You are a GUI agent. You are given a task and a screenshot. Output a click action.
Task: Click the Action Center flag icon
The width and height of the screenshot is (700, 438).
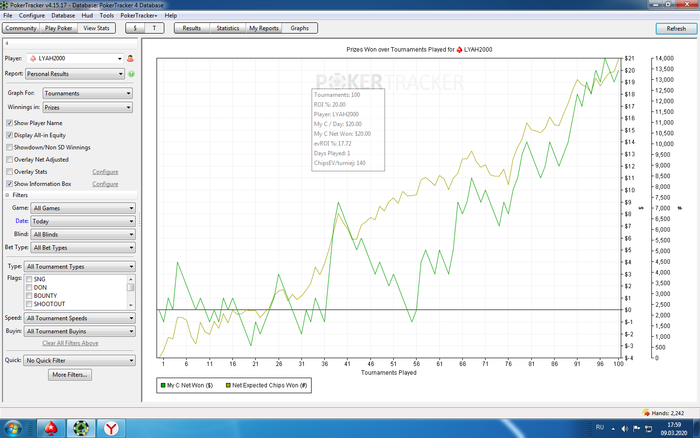pyautogui.click(x=637, y=429)
